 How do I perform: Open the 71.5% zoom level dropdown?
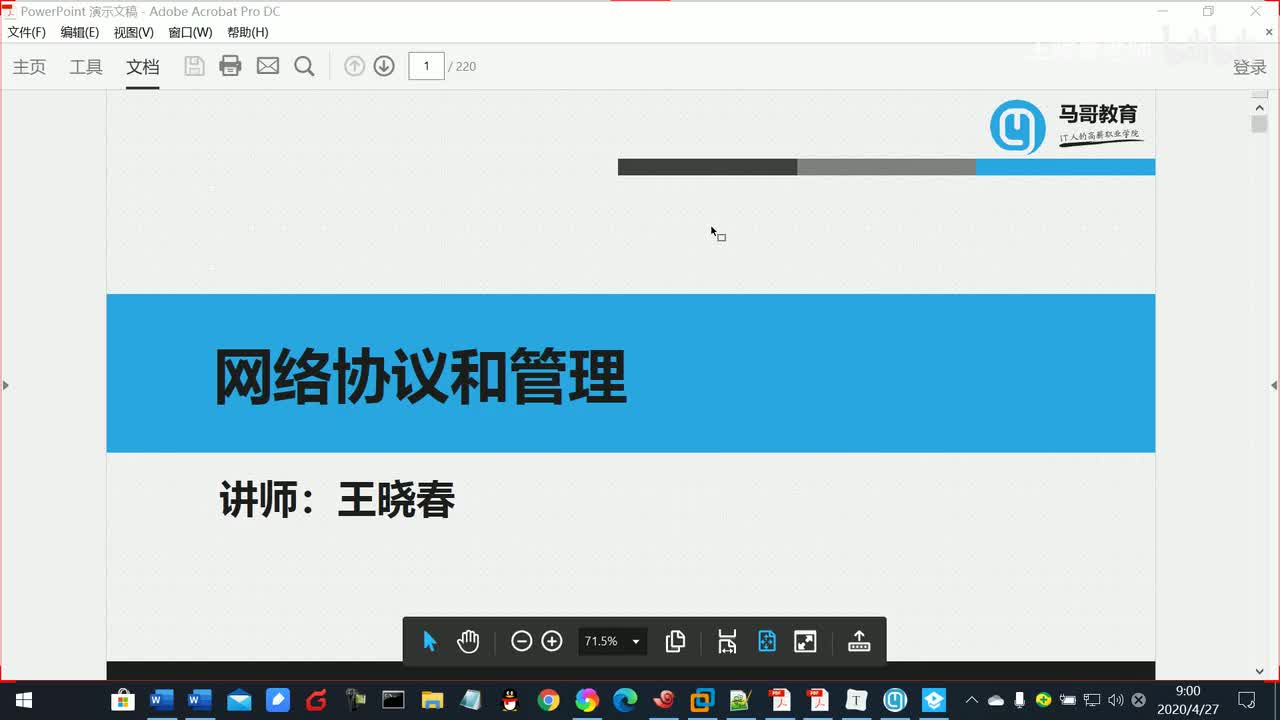(x=612, y=641)
